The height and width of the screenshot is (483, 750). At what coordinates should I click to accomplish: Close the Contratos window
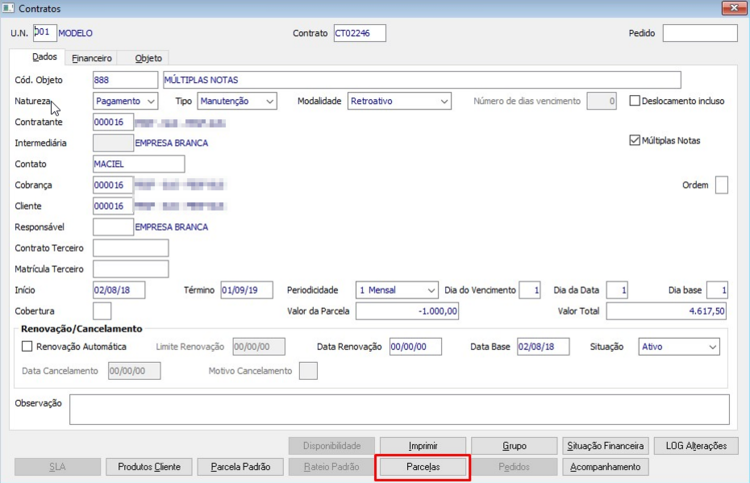click(x=734, y=8)
